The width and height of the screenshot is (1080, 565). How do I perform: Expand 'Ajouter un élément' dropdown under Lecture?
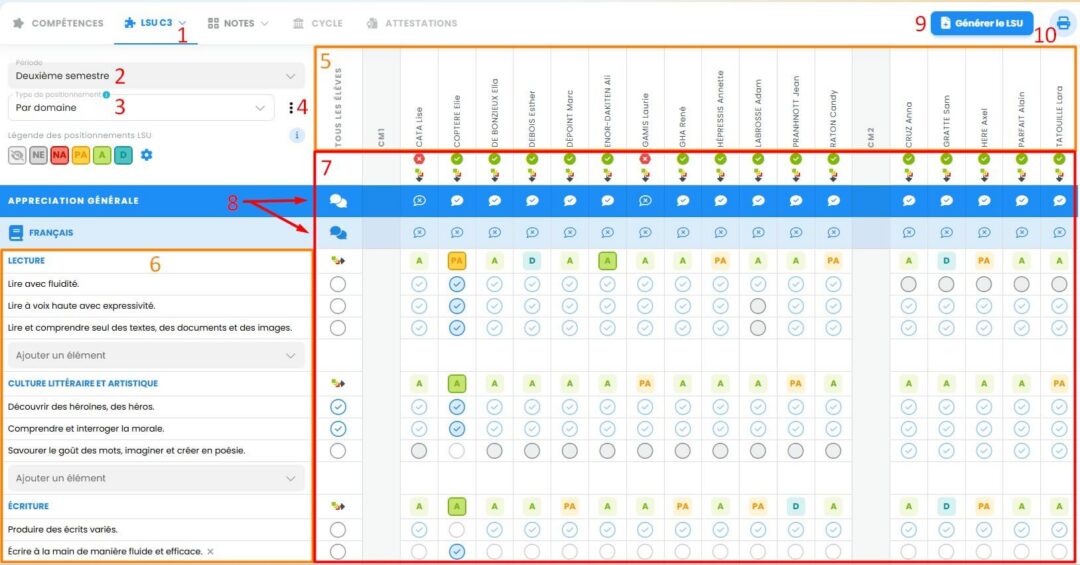click(x=155, y=355)
